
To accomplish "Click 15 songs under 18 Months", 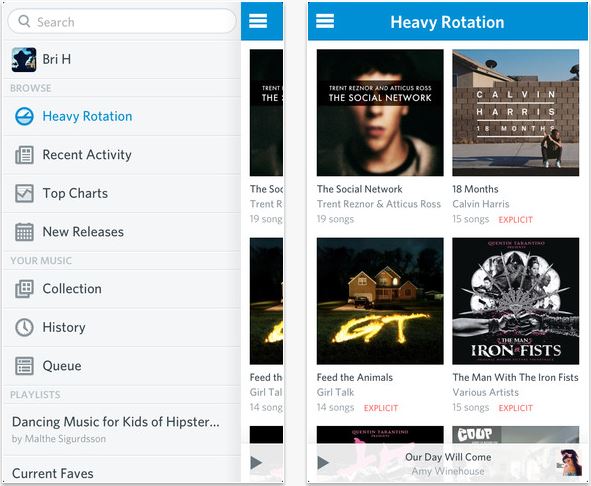I will click(471, 219).
